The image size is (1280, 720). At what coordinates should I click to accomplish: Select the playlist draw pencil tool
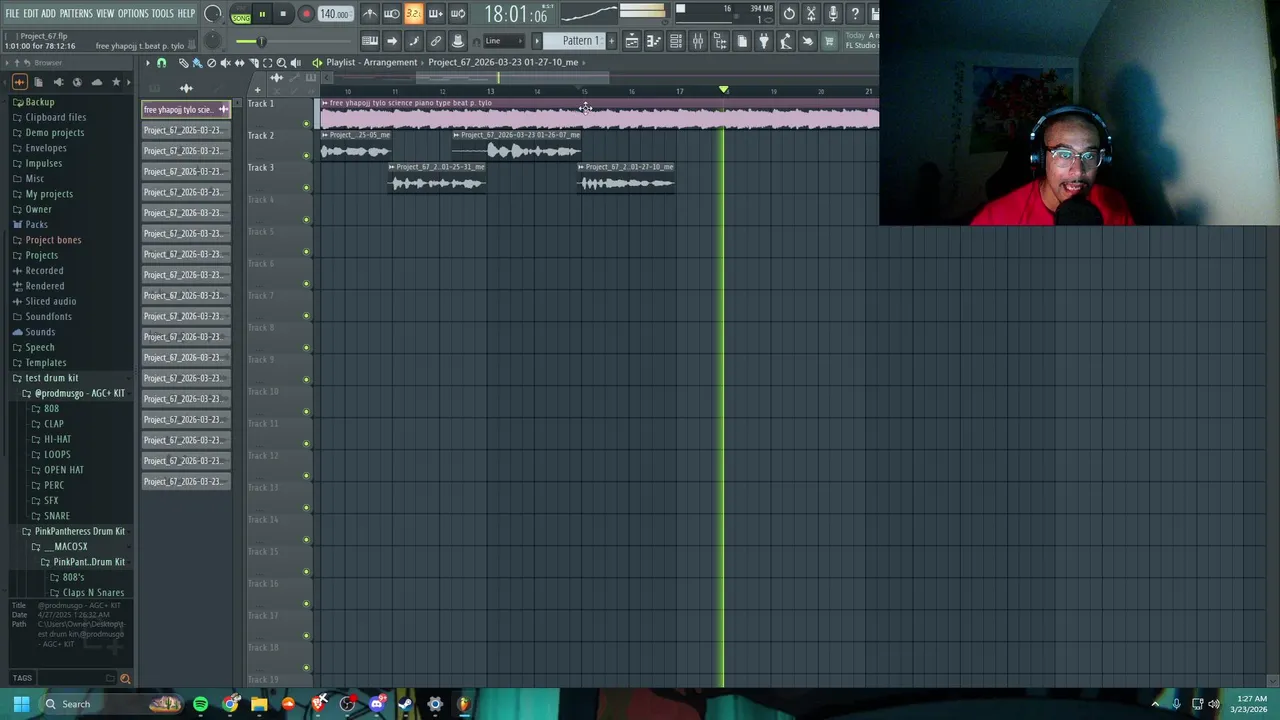[x=183, y=63]
